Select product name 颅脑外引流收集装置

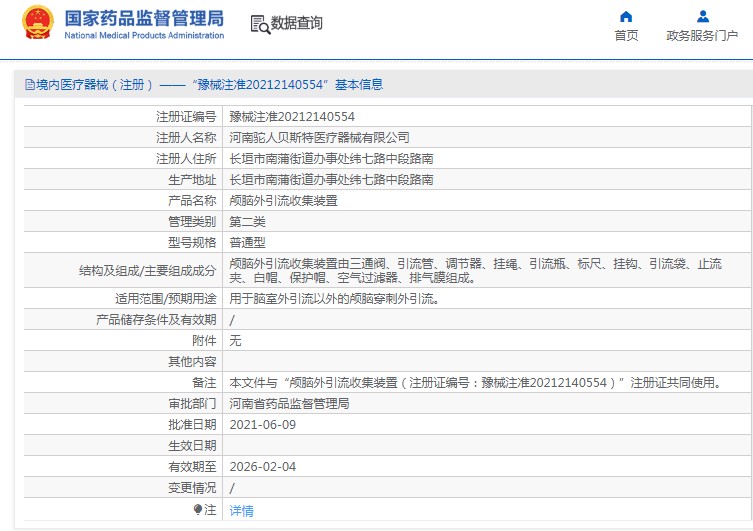tap(283, 201)
